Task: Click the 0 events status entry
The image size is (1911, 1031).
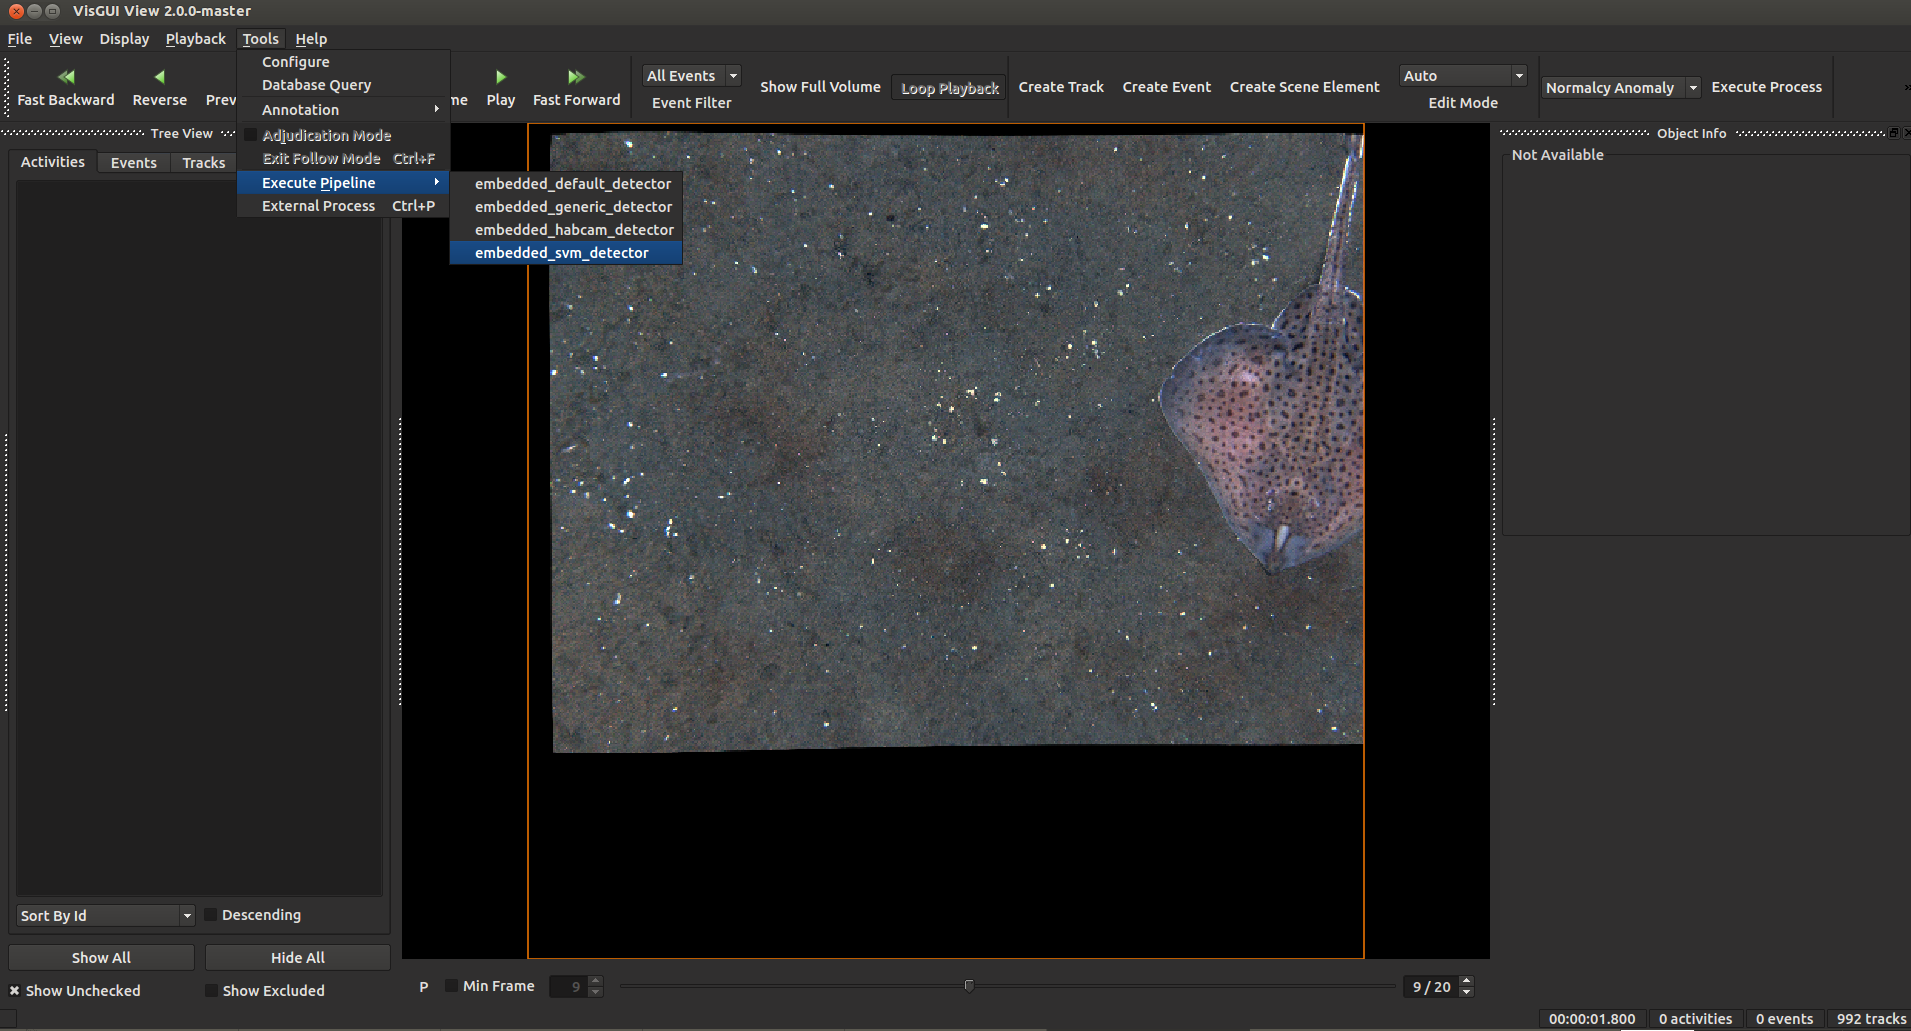Action: click(1784, 1019)
